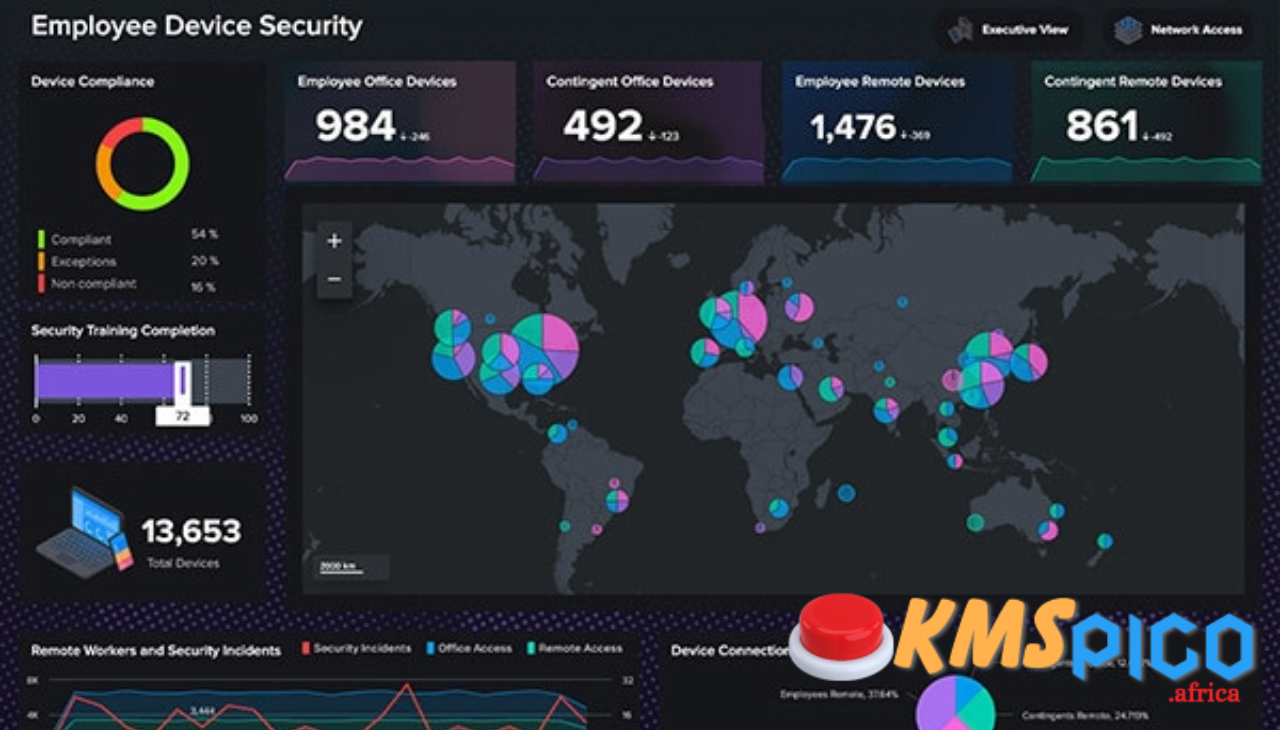Select the green Compliant legend marker
1280x730 pixels.
(41, 239)
